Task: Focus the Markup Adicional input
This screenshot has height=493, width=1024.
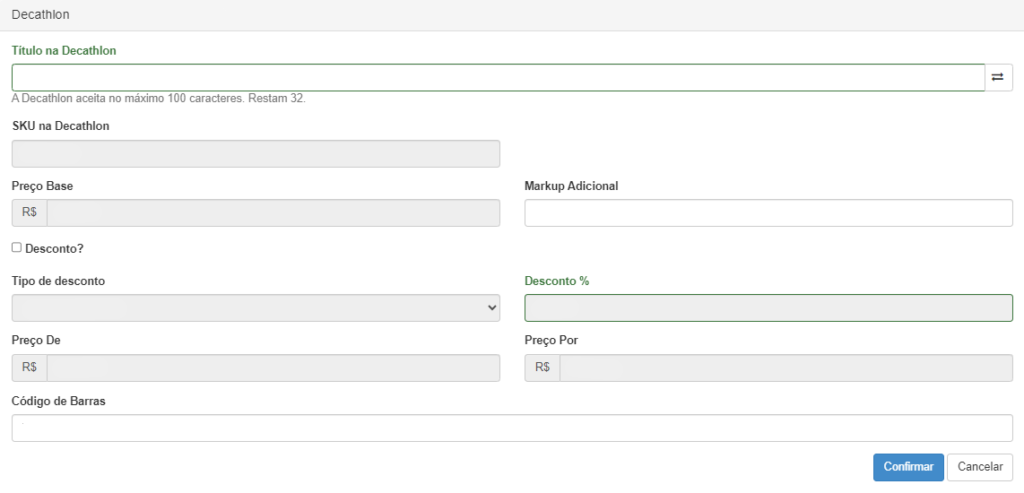Action: pos(769,213)
